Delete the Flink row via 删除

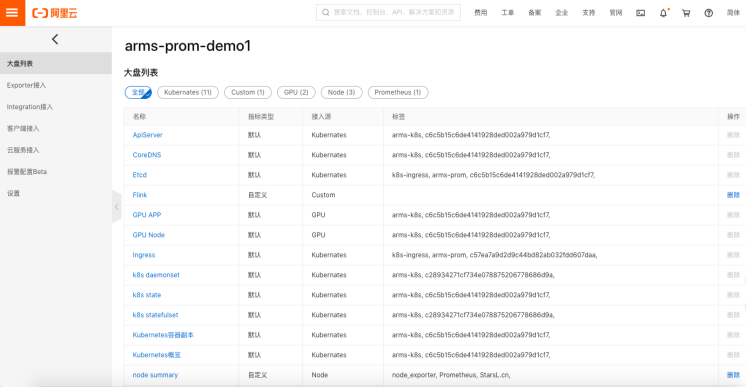(734, 195)
